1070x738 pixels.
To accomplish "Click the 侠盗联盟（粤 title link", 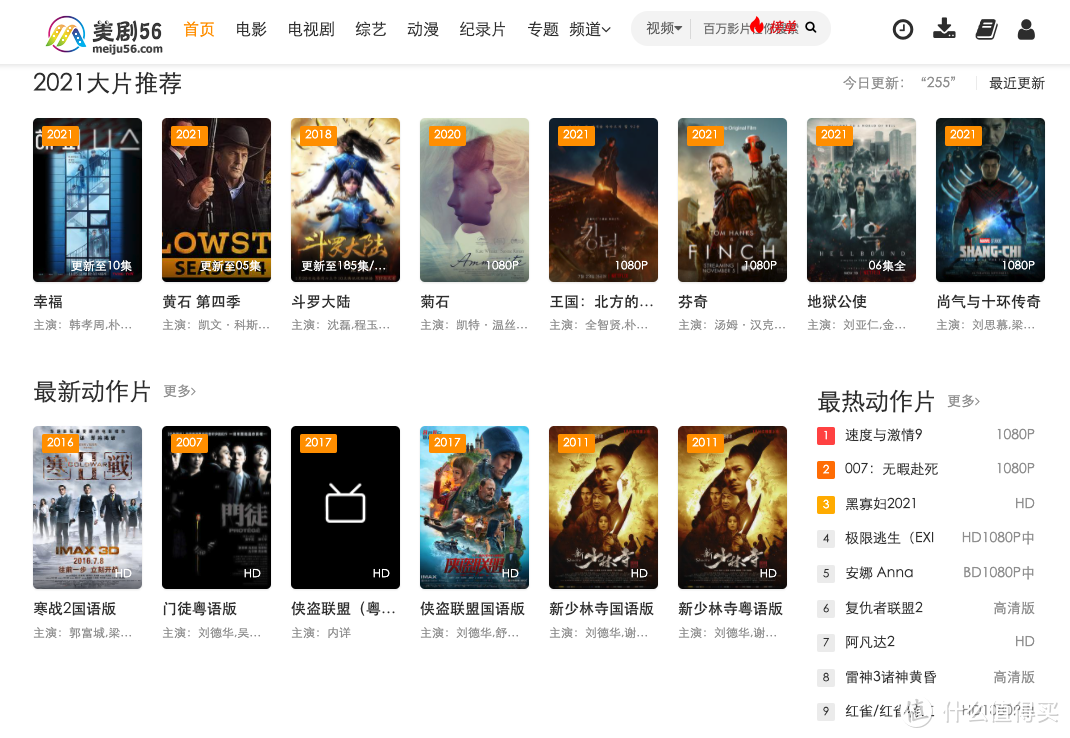I will (x=343, y=608).
